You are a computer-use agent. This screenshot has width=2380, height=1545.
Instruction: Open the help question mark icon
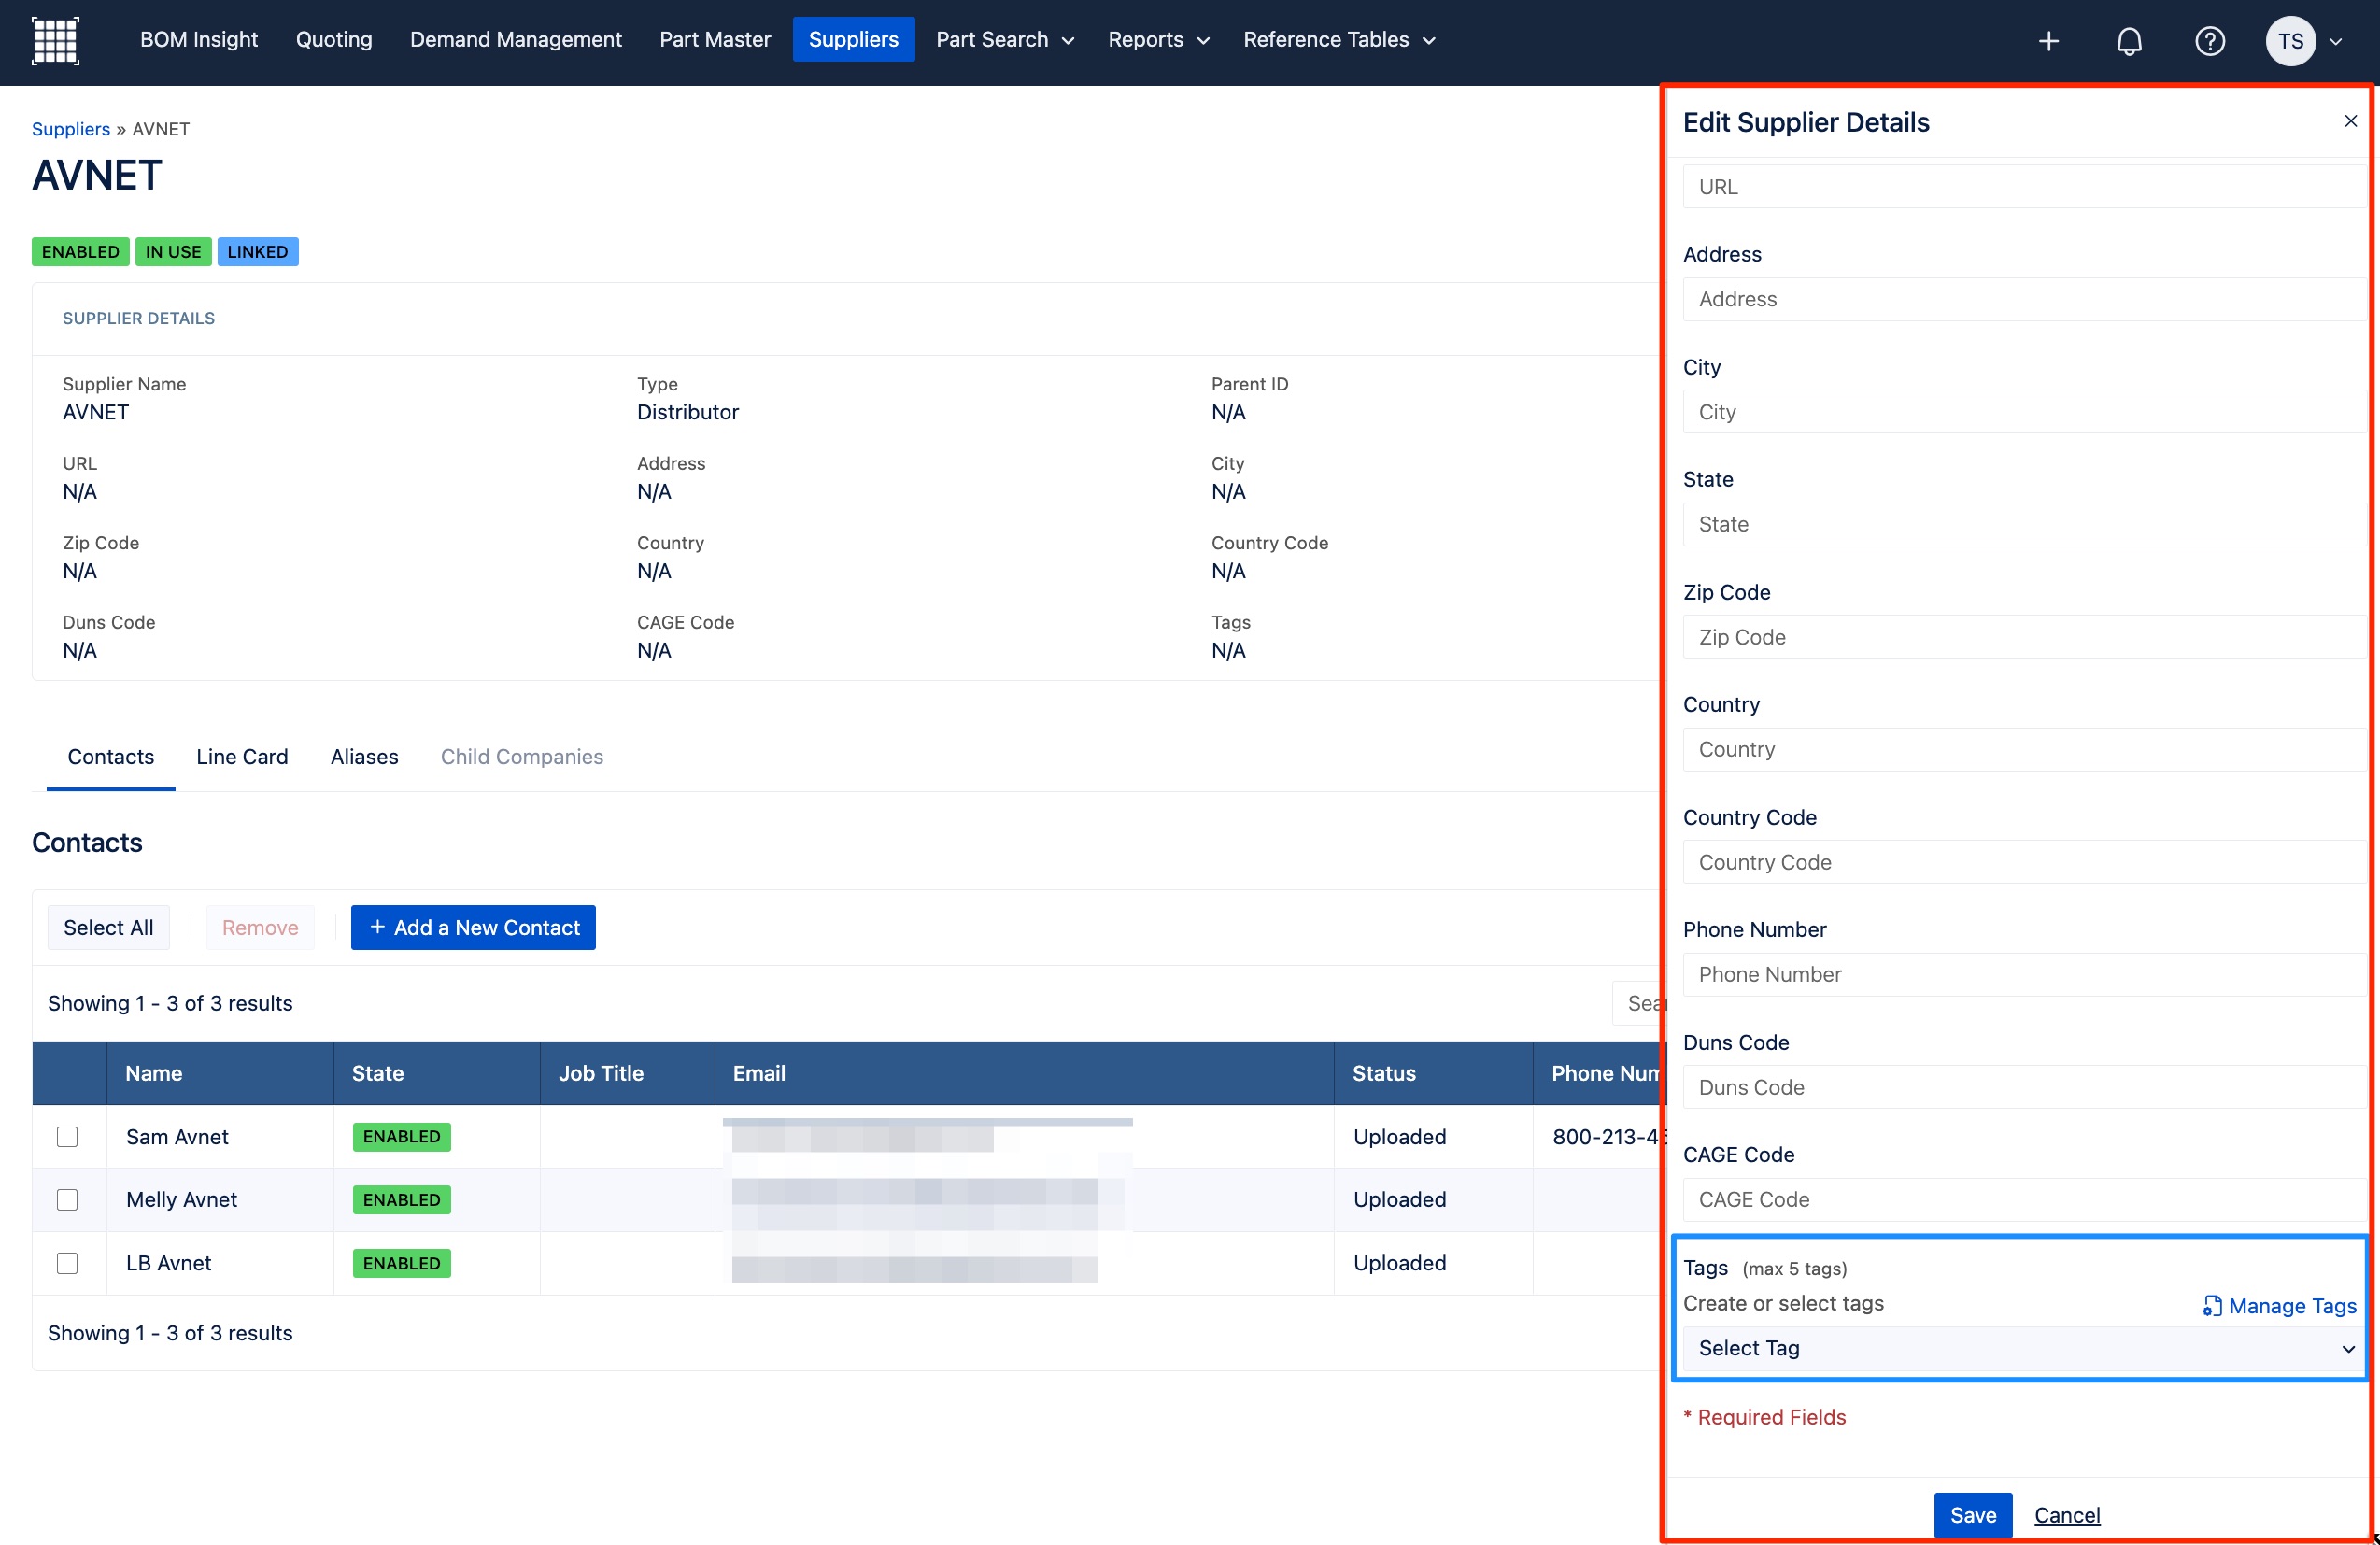[x=2209, y=41]
